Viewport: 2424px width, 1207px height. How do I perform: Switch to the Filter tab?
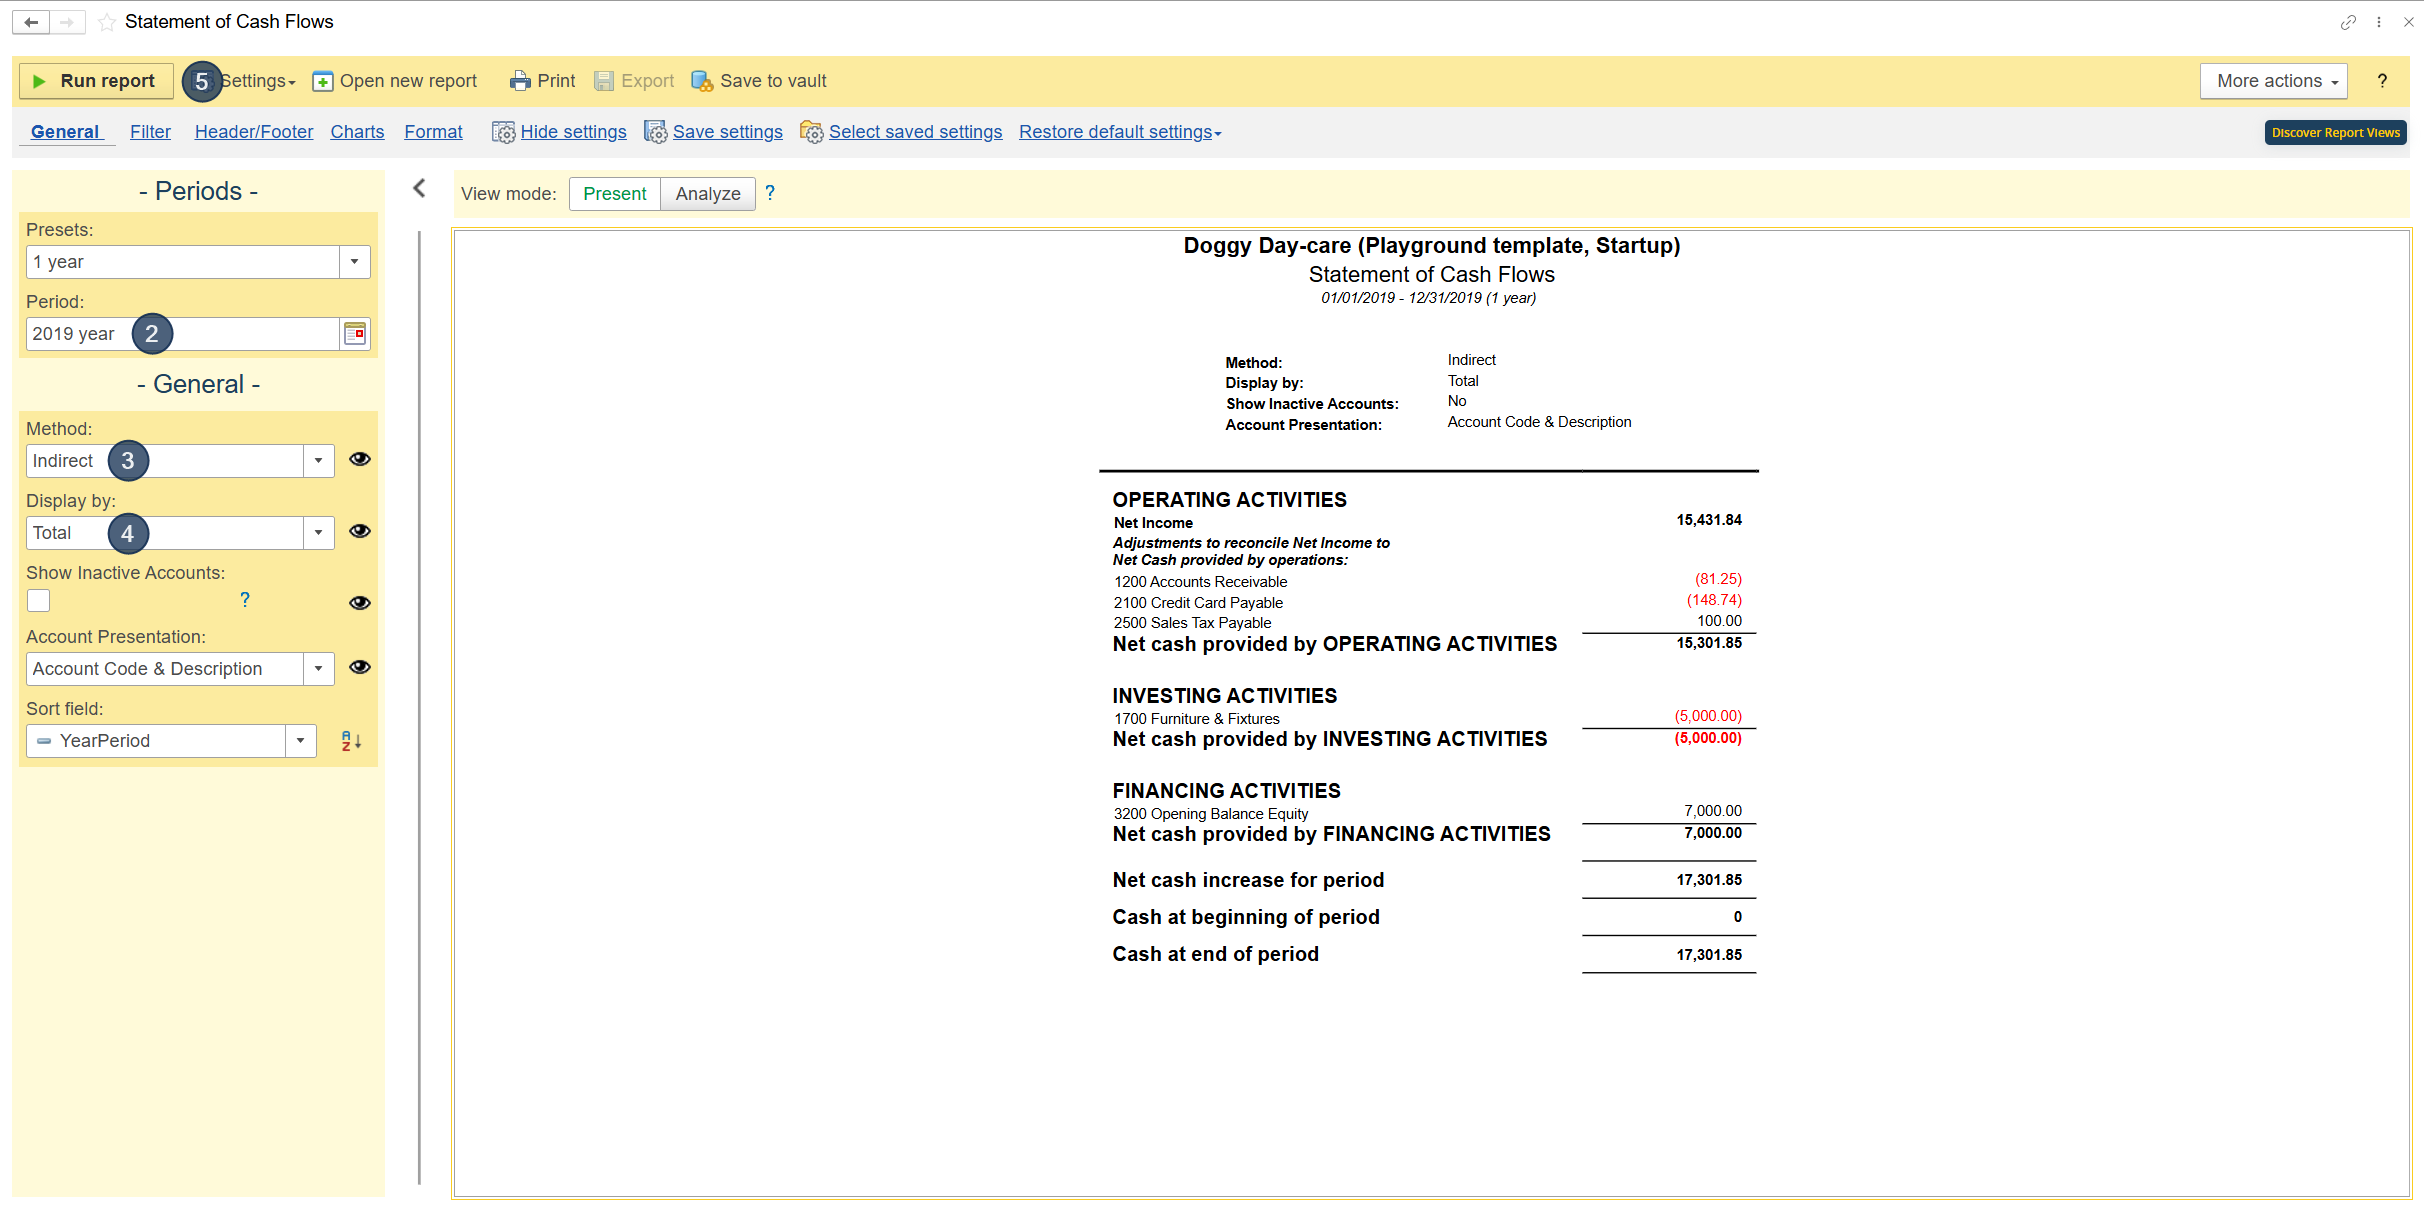(150, 132)
